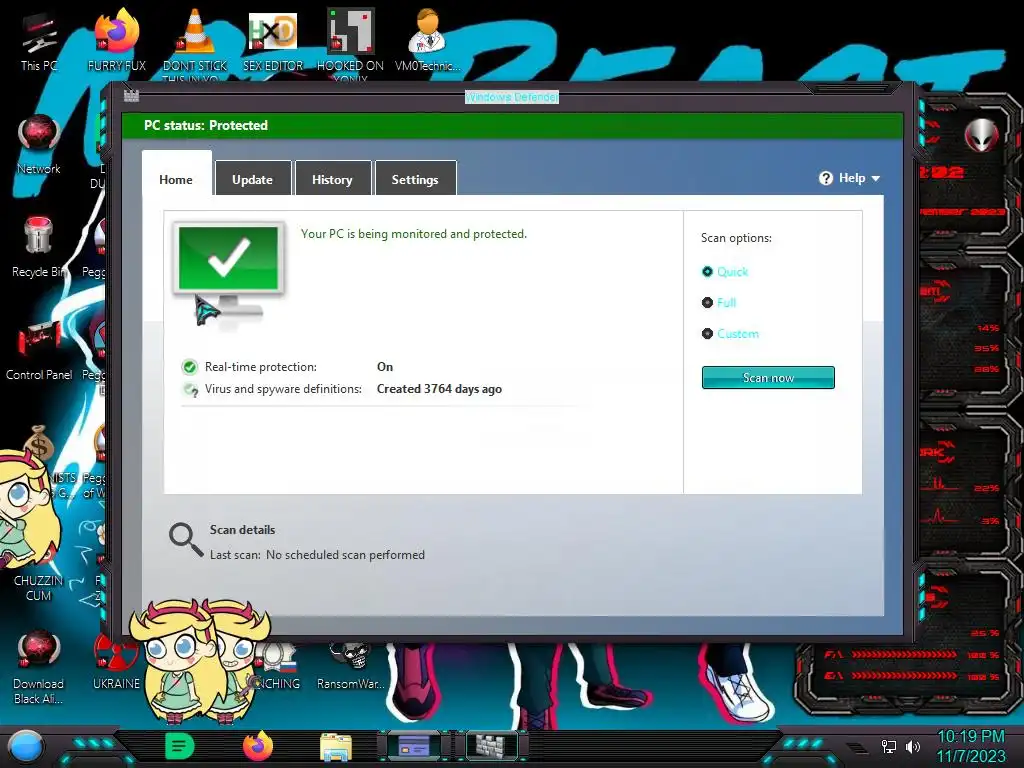Click 'No scheduled scan performed' text
Viewport: 1024px width, 768px height.
pyautogui.click(x=345, y=554)
